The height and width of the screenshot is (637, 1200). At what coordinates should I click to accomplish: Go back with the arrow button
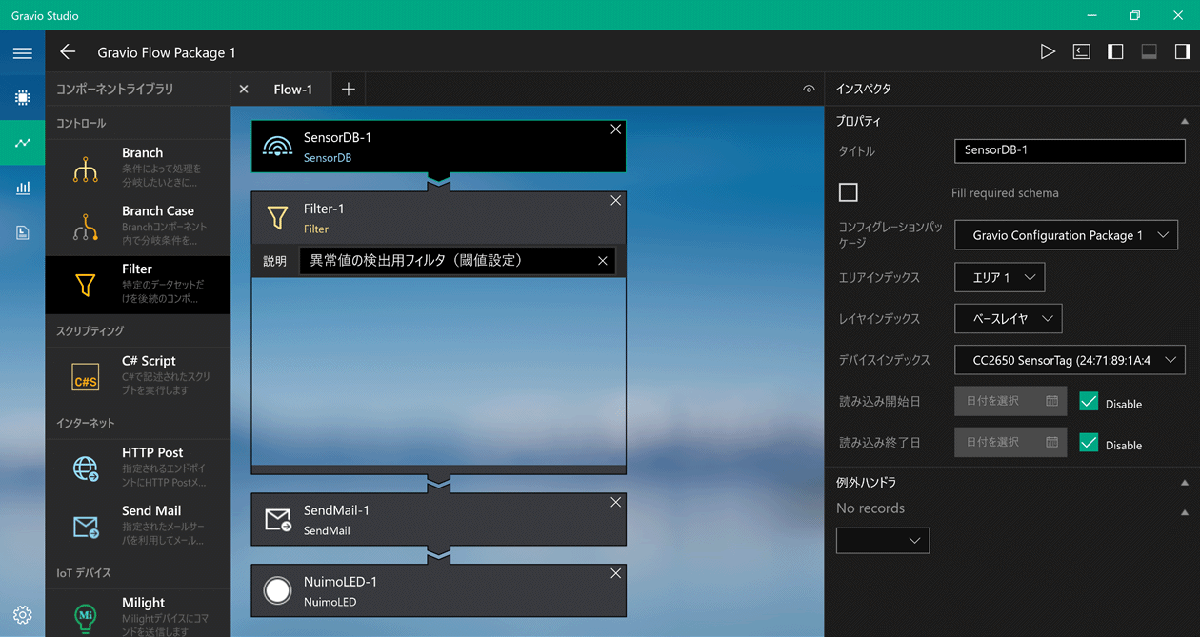point(68,52)
